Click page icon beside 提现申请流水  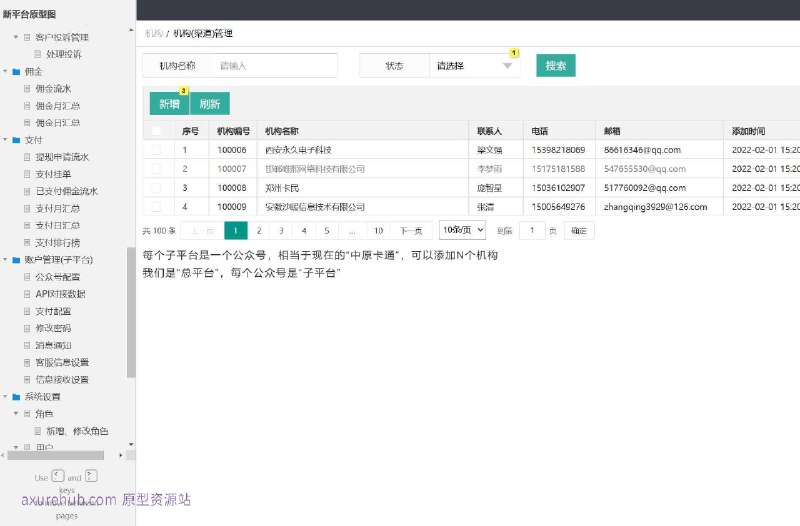[x=27, y=157]
